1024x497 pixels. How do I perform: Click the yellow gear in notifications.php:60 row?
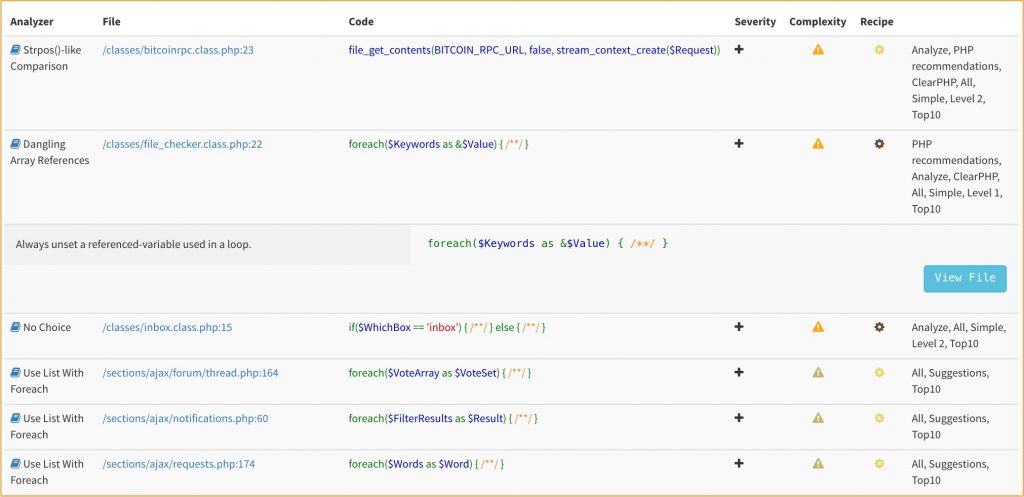point(879,418)
